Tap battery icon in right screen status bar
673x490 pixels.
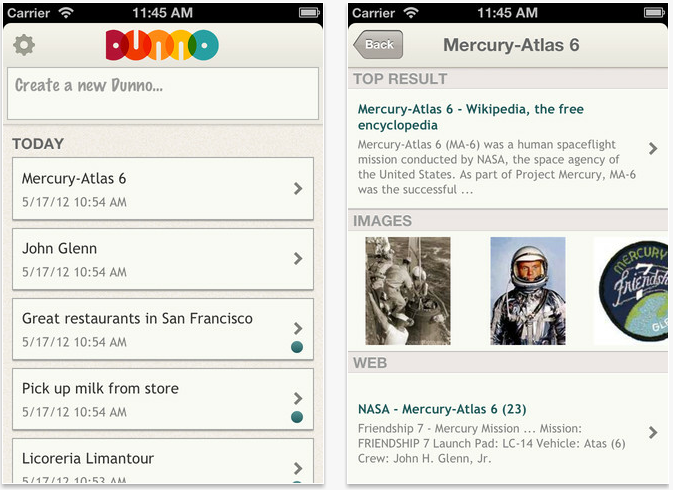[x=654, y=13]
